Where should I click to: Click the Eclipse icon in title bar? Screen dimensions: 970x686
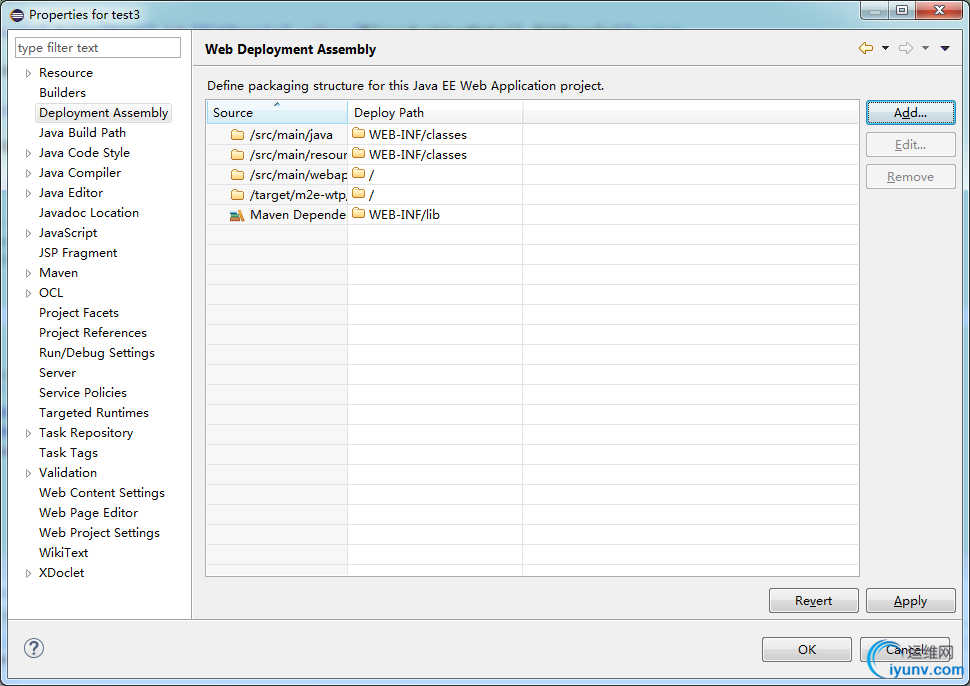click(x=17, y=15)
